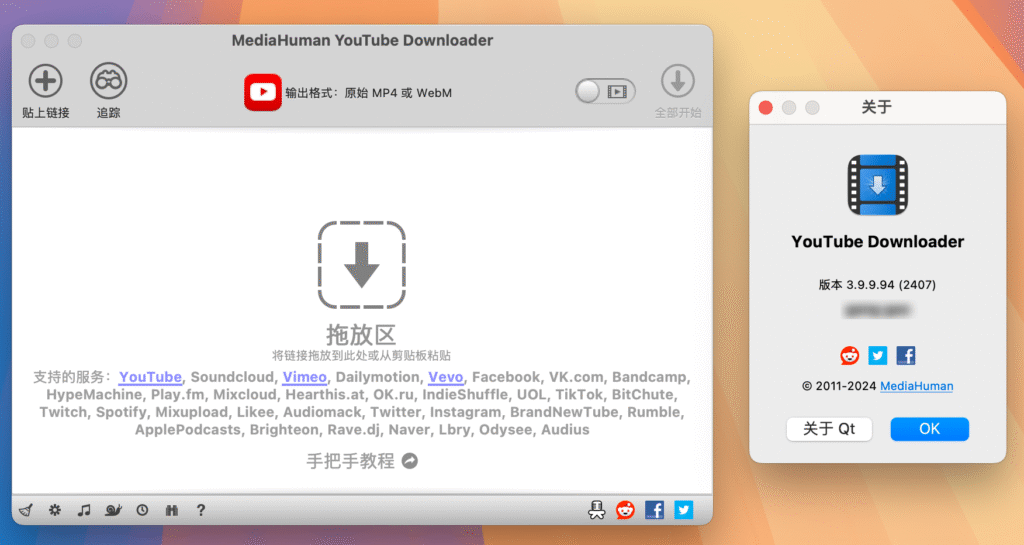Open the 输出格式 output format selector

(x=368, y=93)
